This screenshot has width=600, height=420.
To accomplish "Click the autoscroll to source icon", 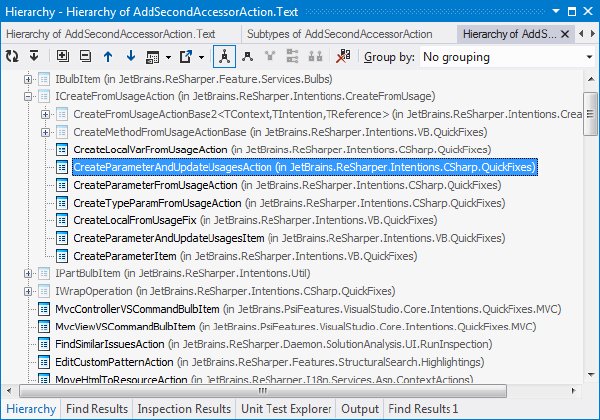I will click(34, 56).
